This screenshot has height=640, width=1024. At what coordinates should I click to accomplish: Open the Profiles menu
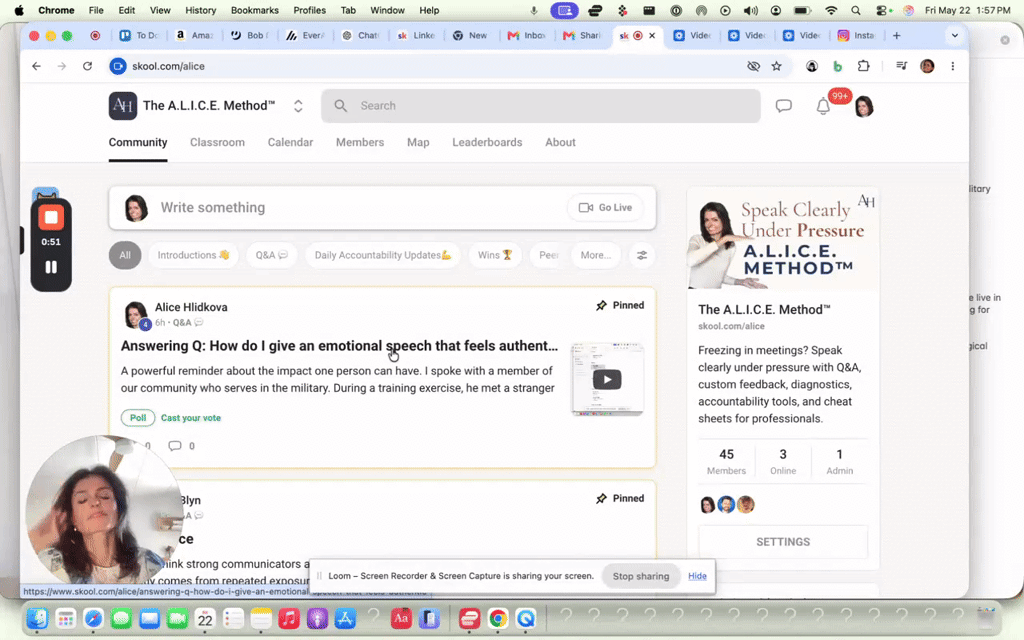(310, 10)
